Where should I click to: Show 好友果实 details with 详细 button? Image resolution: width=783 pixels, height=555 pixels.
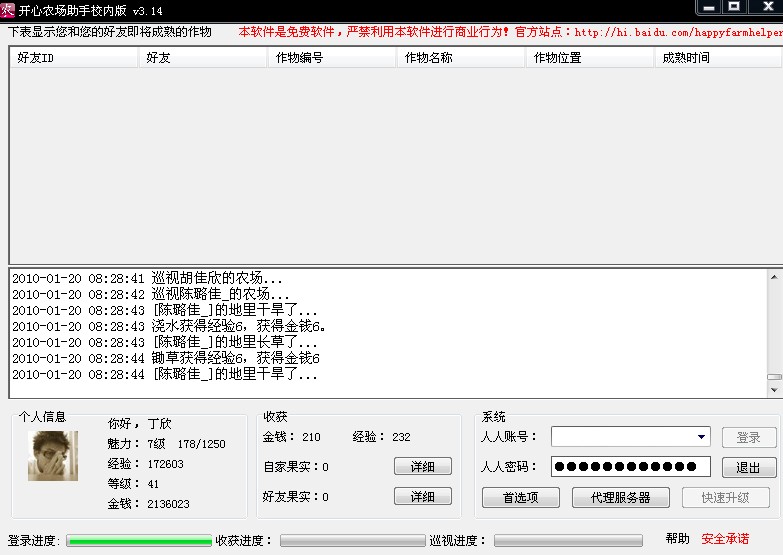(422, 497)
